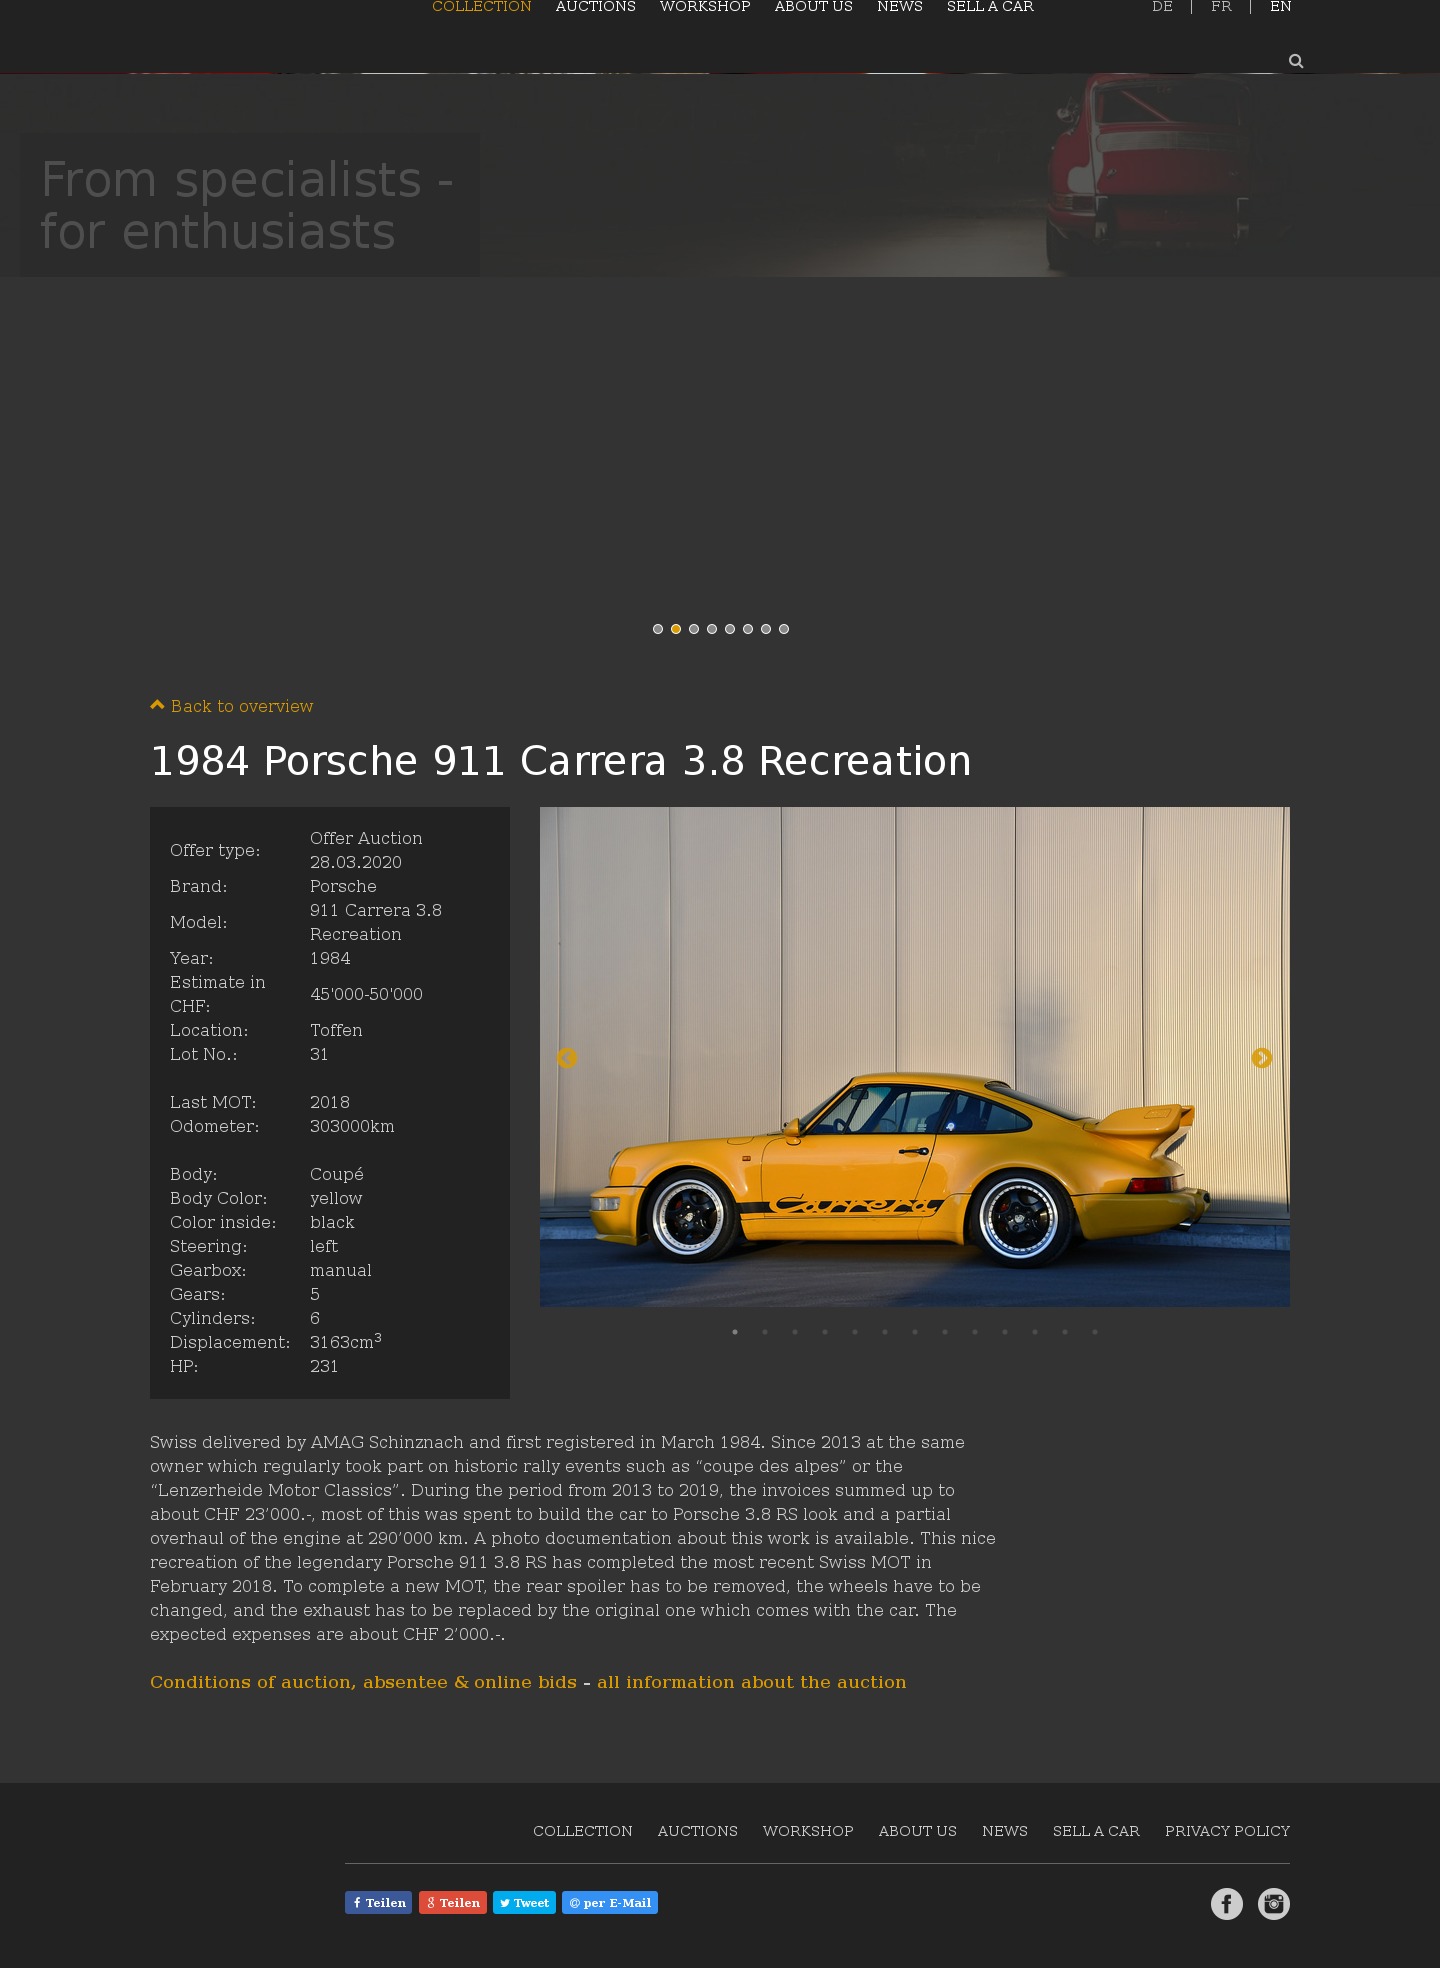1440x1968 pixels.
Task: Click the HP value 231
Action: coord(324,1366)
